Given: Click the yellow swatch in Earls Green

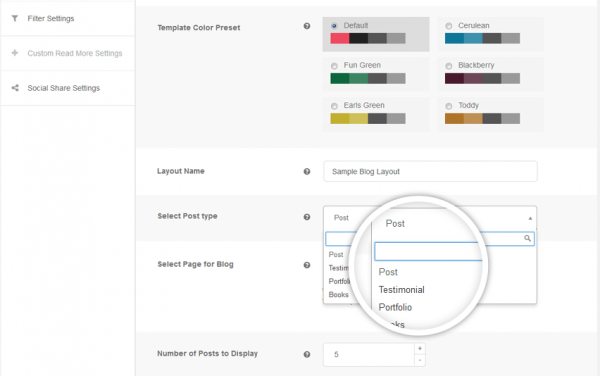Looking at the screenshot, I should pos(340,119).
